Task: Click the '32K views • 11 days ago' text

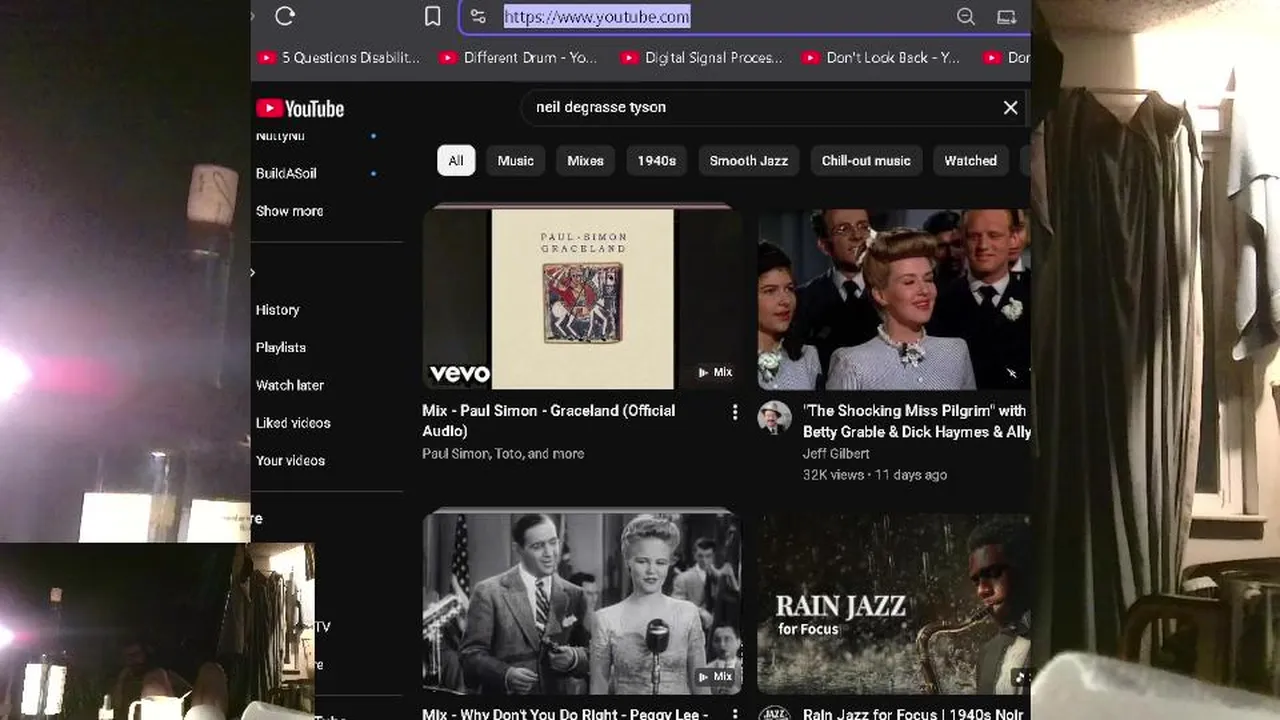Action: click(x=875, y=474)
